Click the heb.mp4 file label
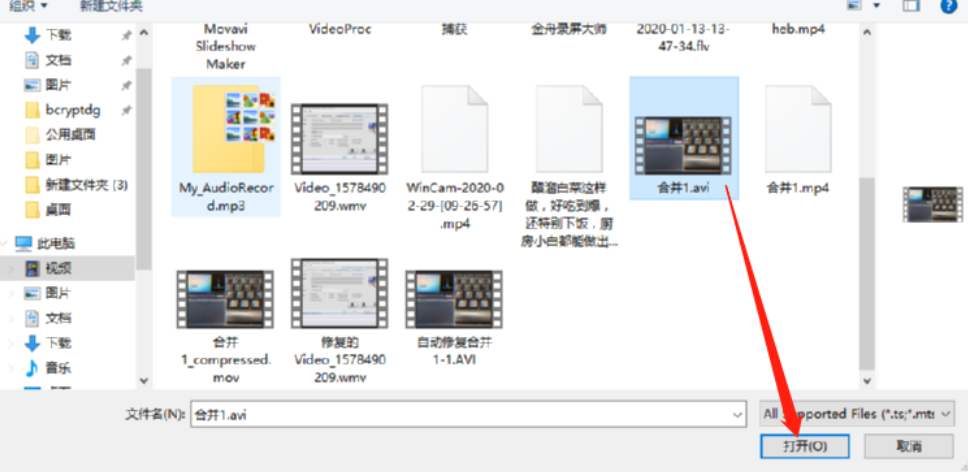The width and height of the screenshot is (968, 472). click(798, 29)
